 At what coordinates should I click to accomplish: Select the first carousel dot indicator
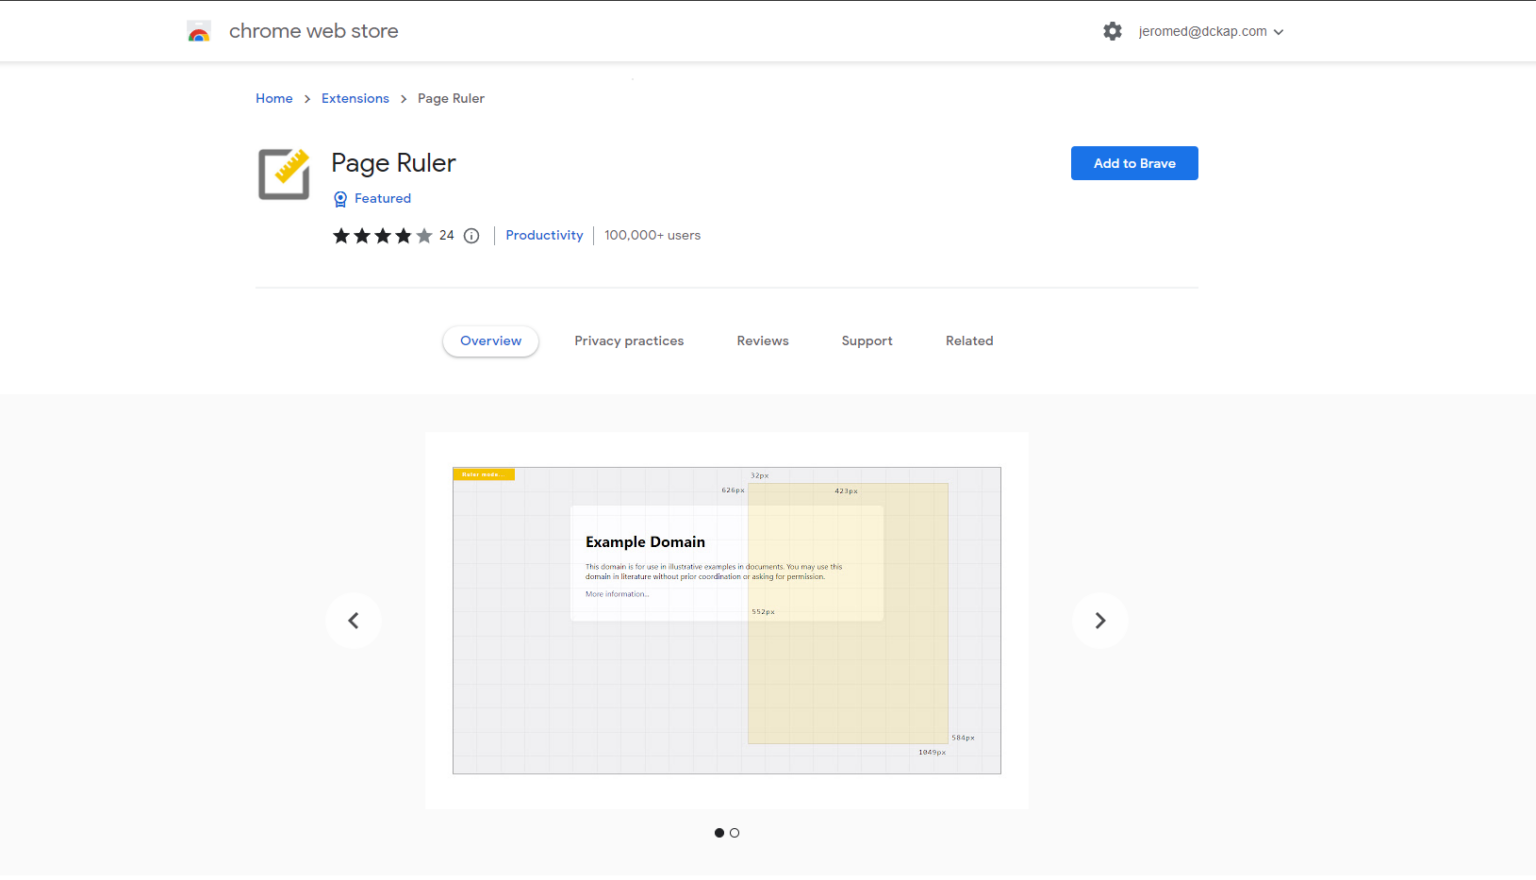[x=719, y=832]
